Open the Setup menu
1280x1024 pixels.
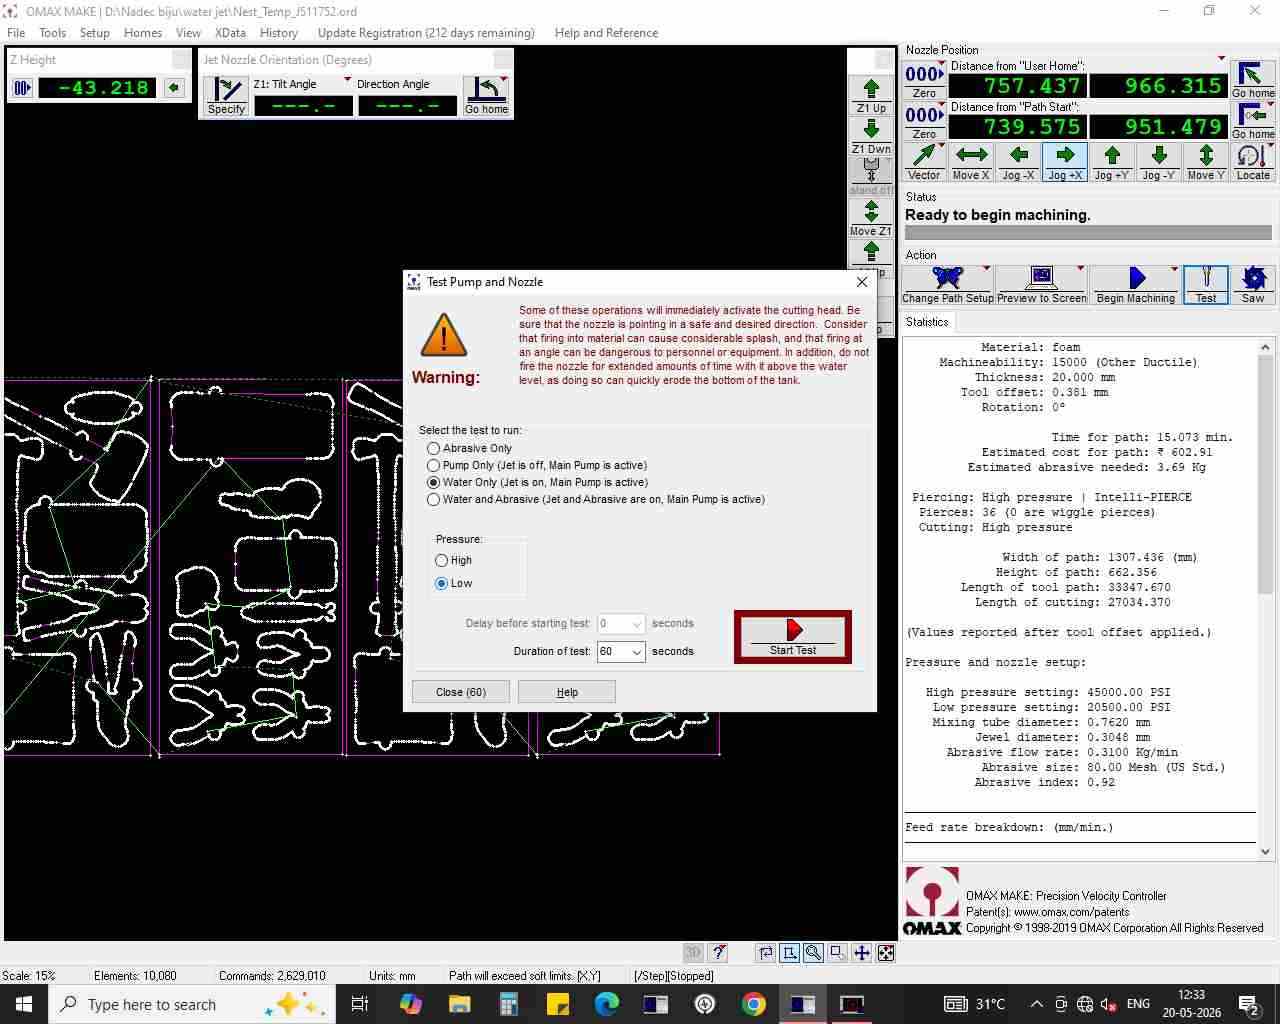coord(95,33)
